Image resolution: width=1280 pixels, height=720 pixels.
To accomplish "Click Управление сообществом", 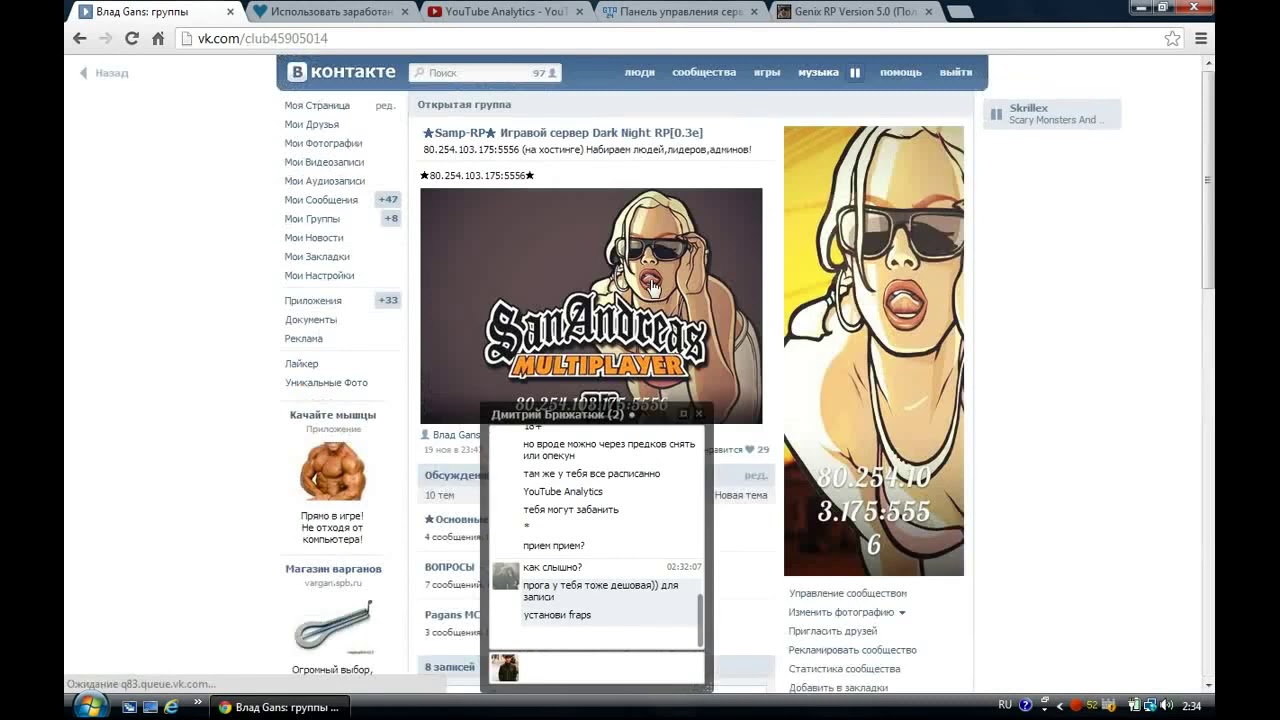I will [847, 593].
